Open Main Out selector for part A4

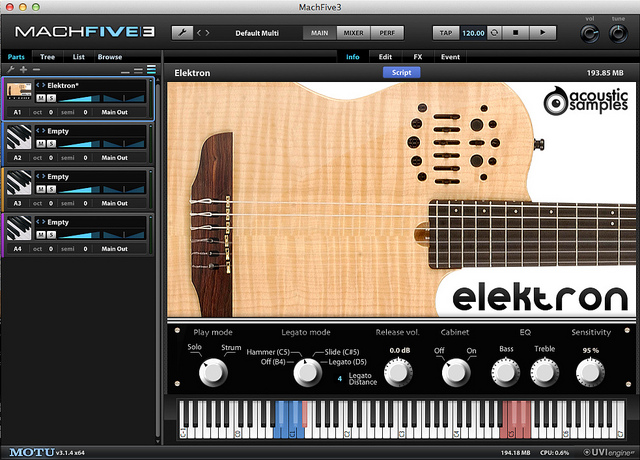pos(115,249)
